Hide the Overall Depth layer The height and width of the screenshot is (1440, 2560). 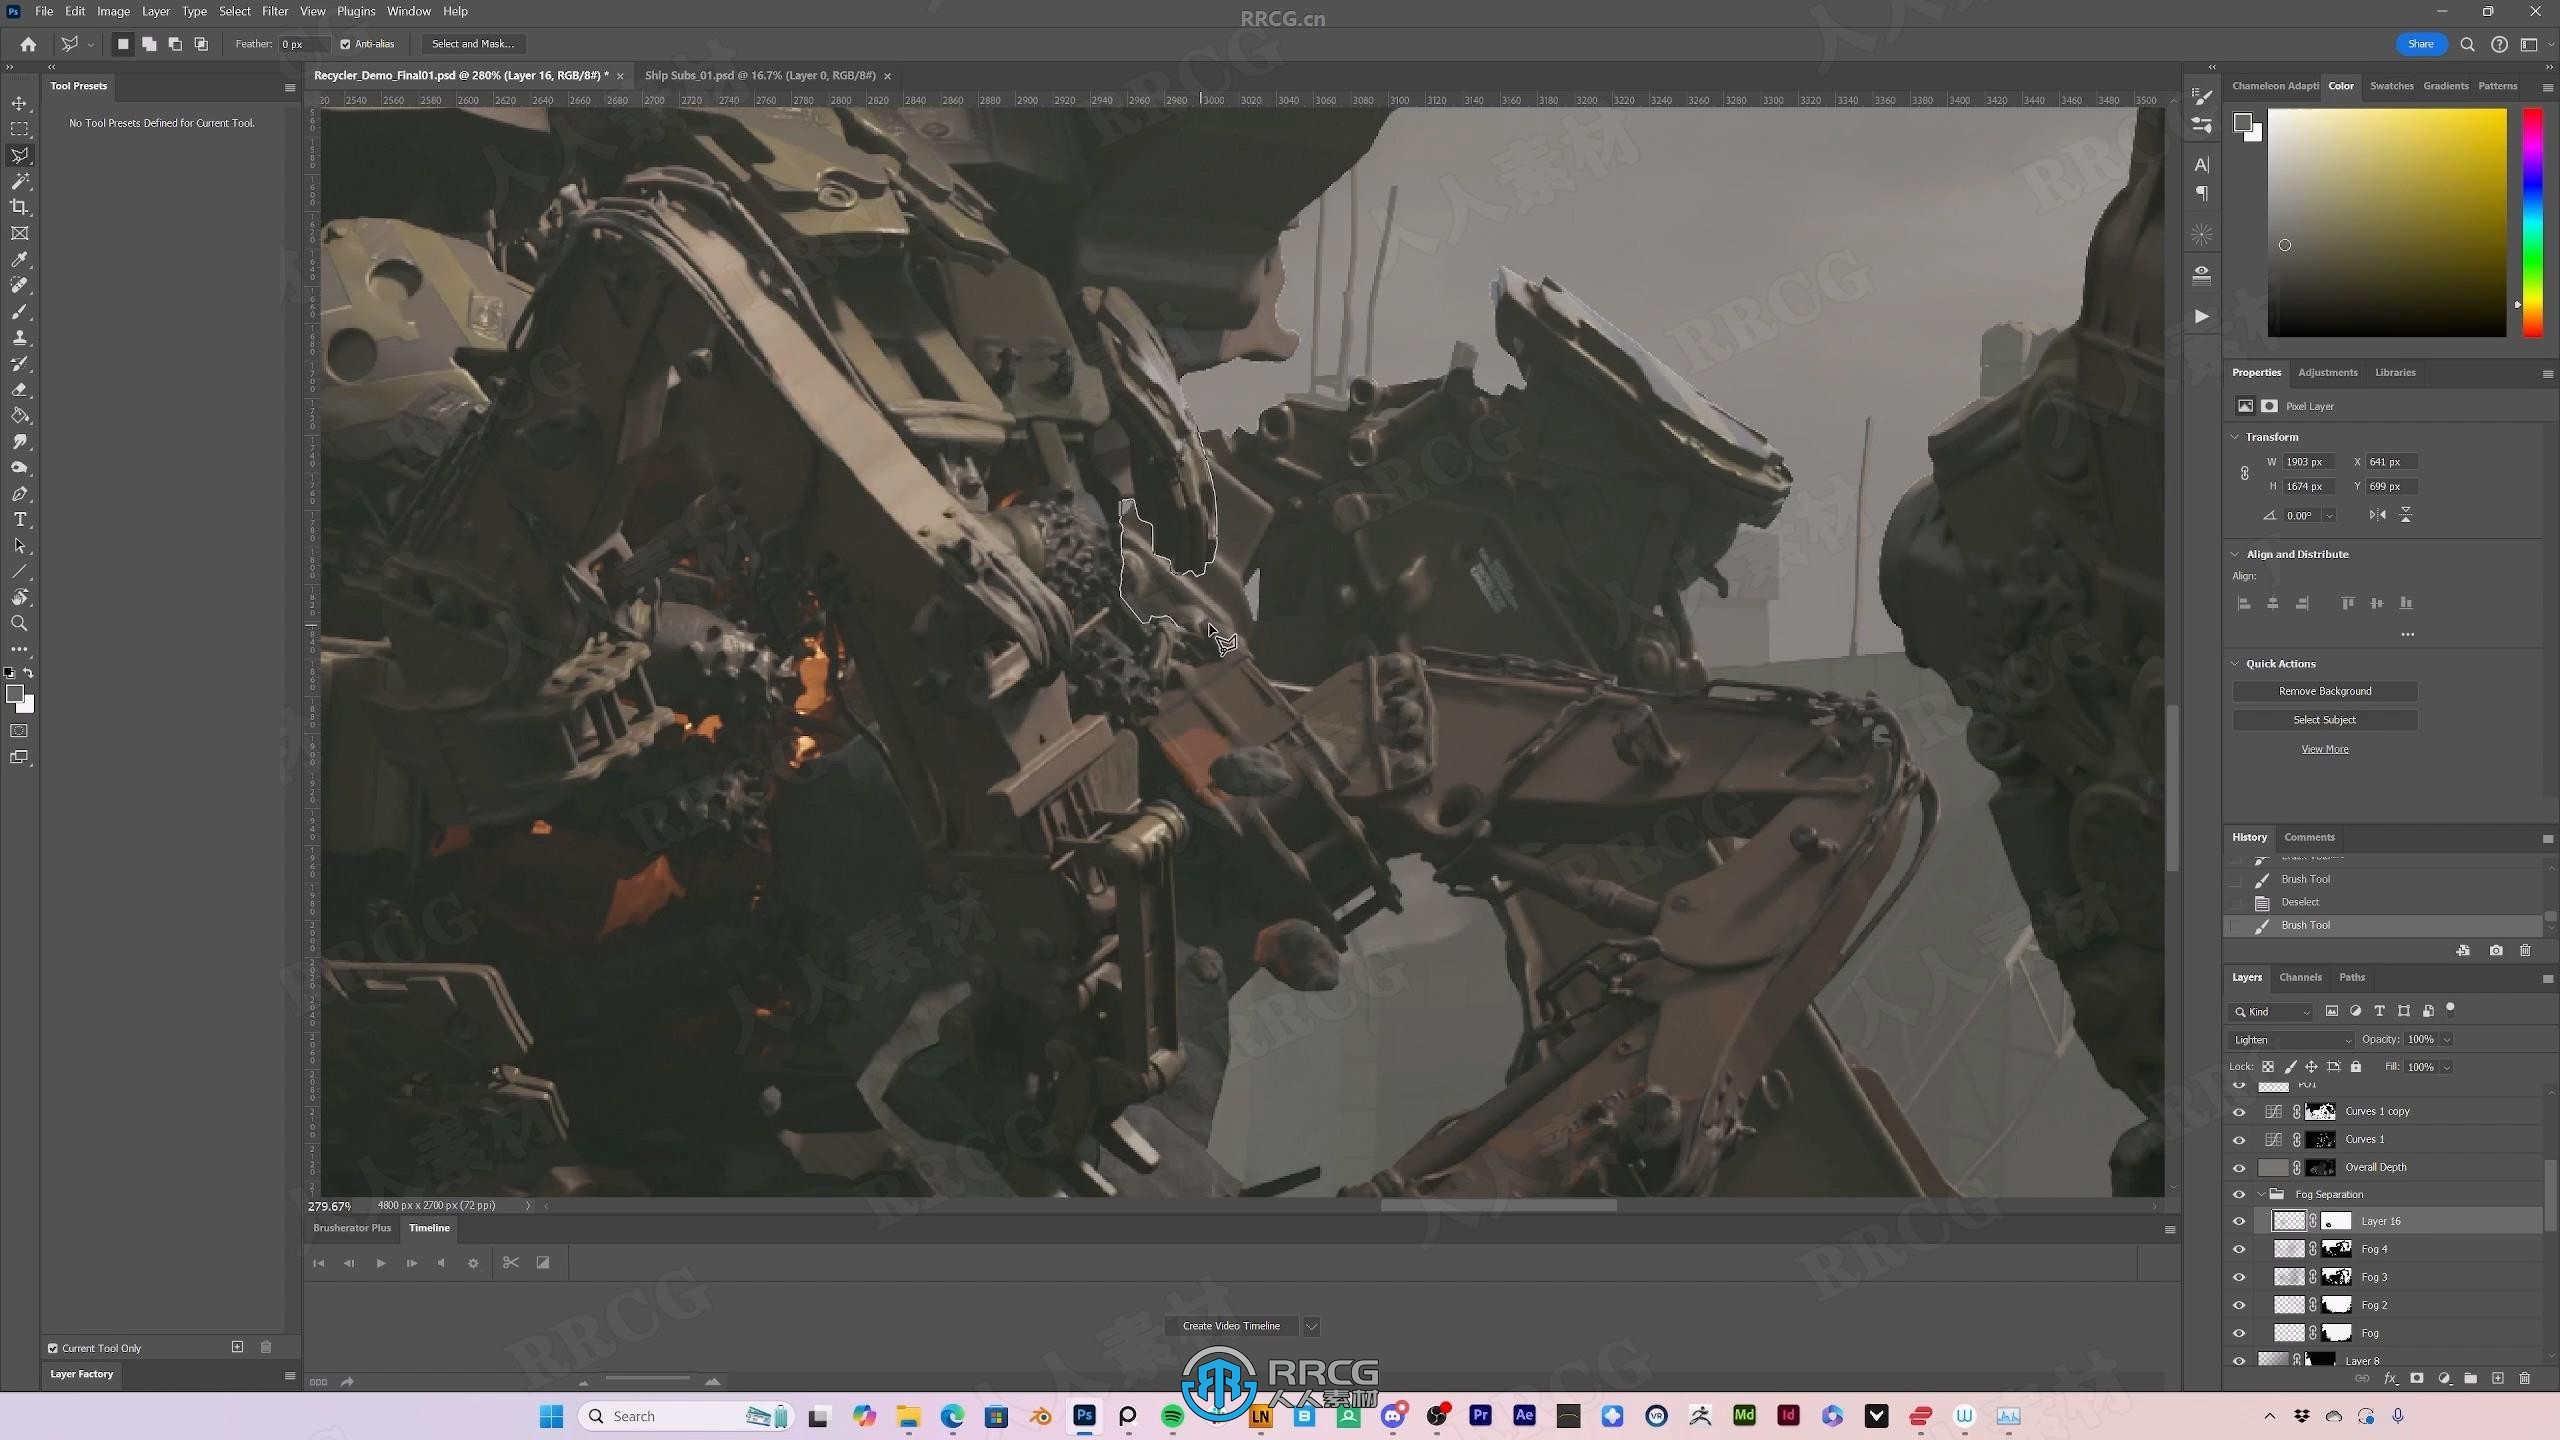pos(2239,1167)
